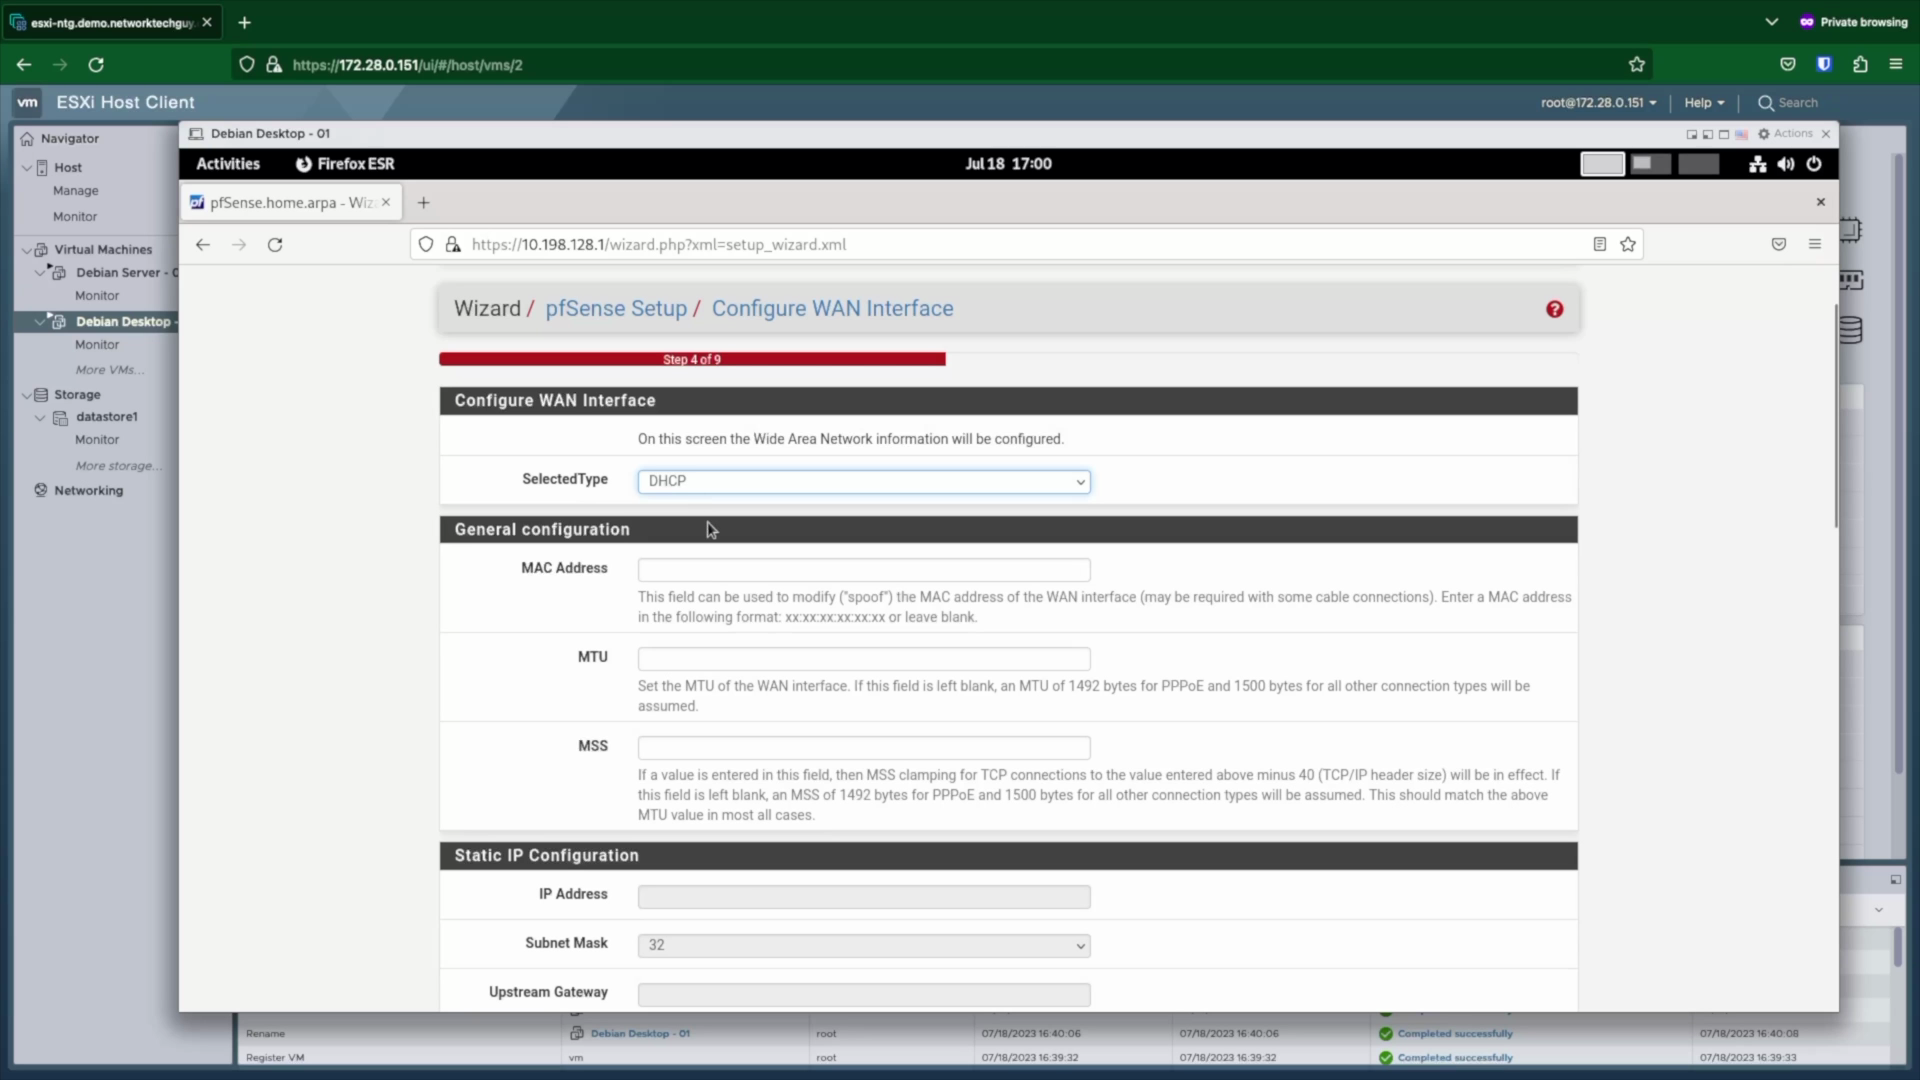Click the MTU input field

864,659
